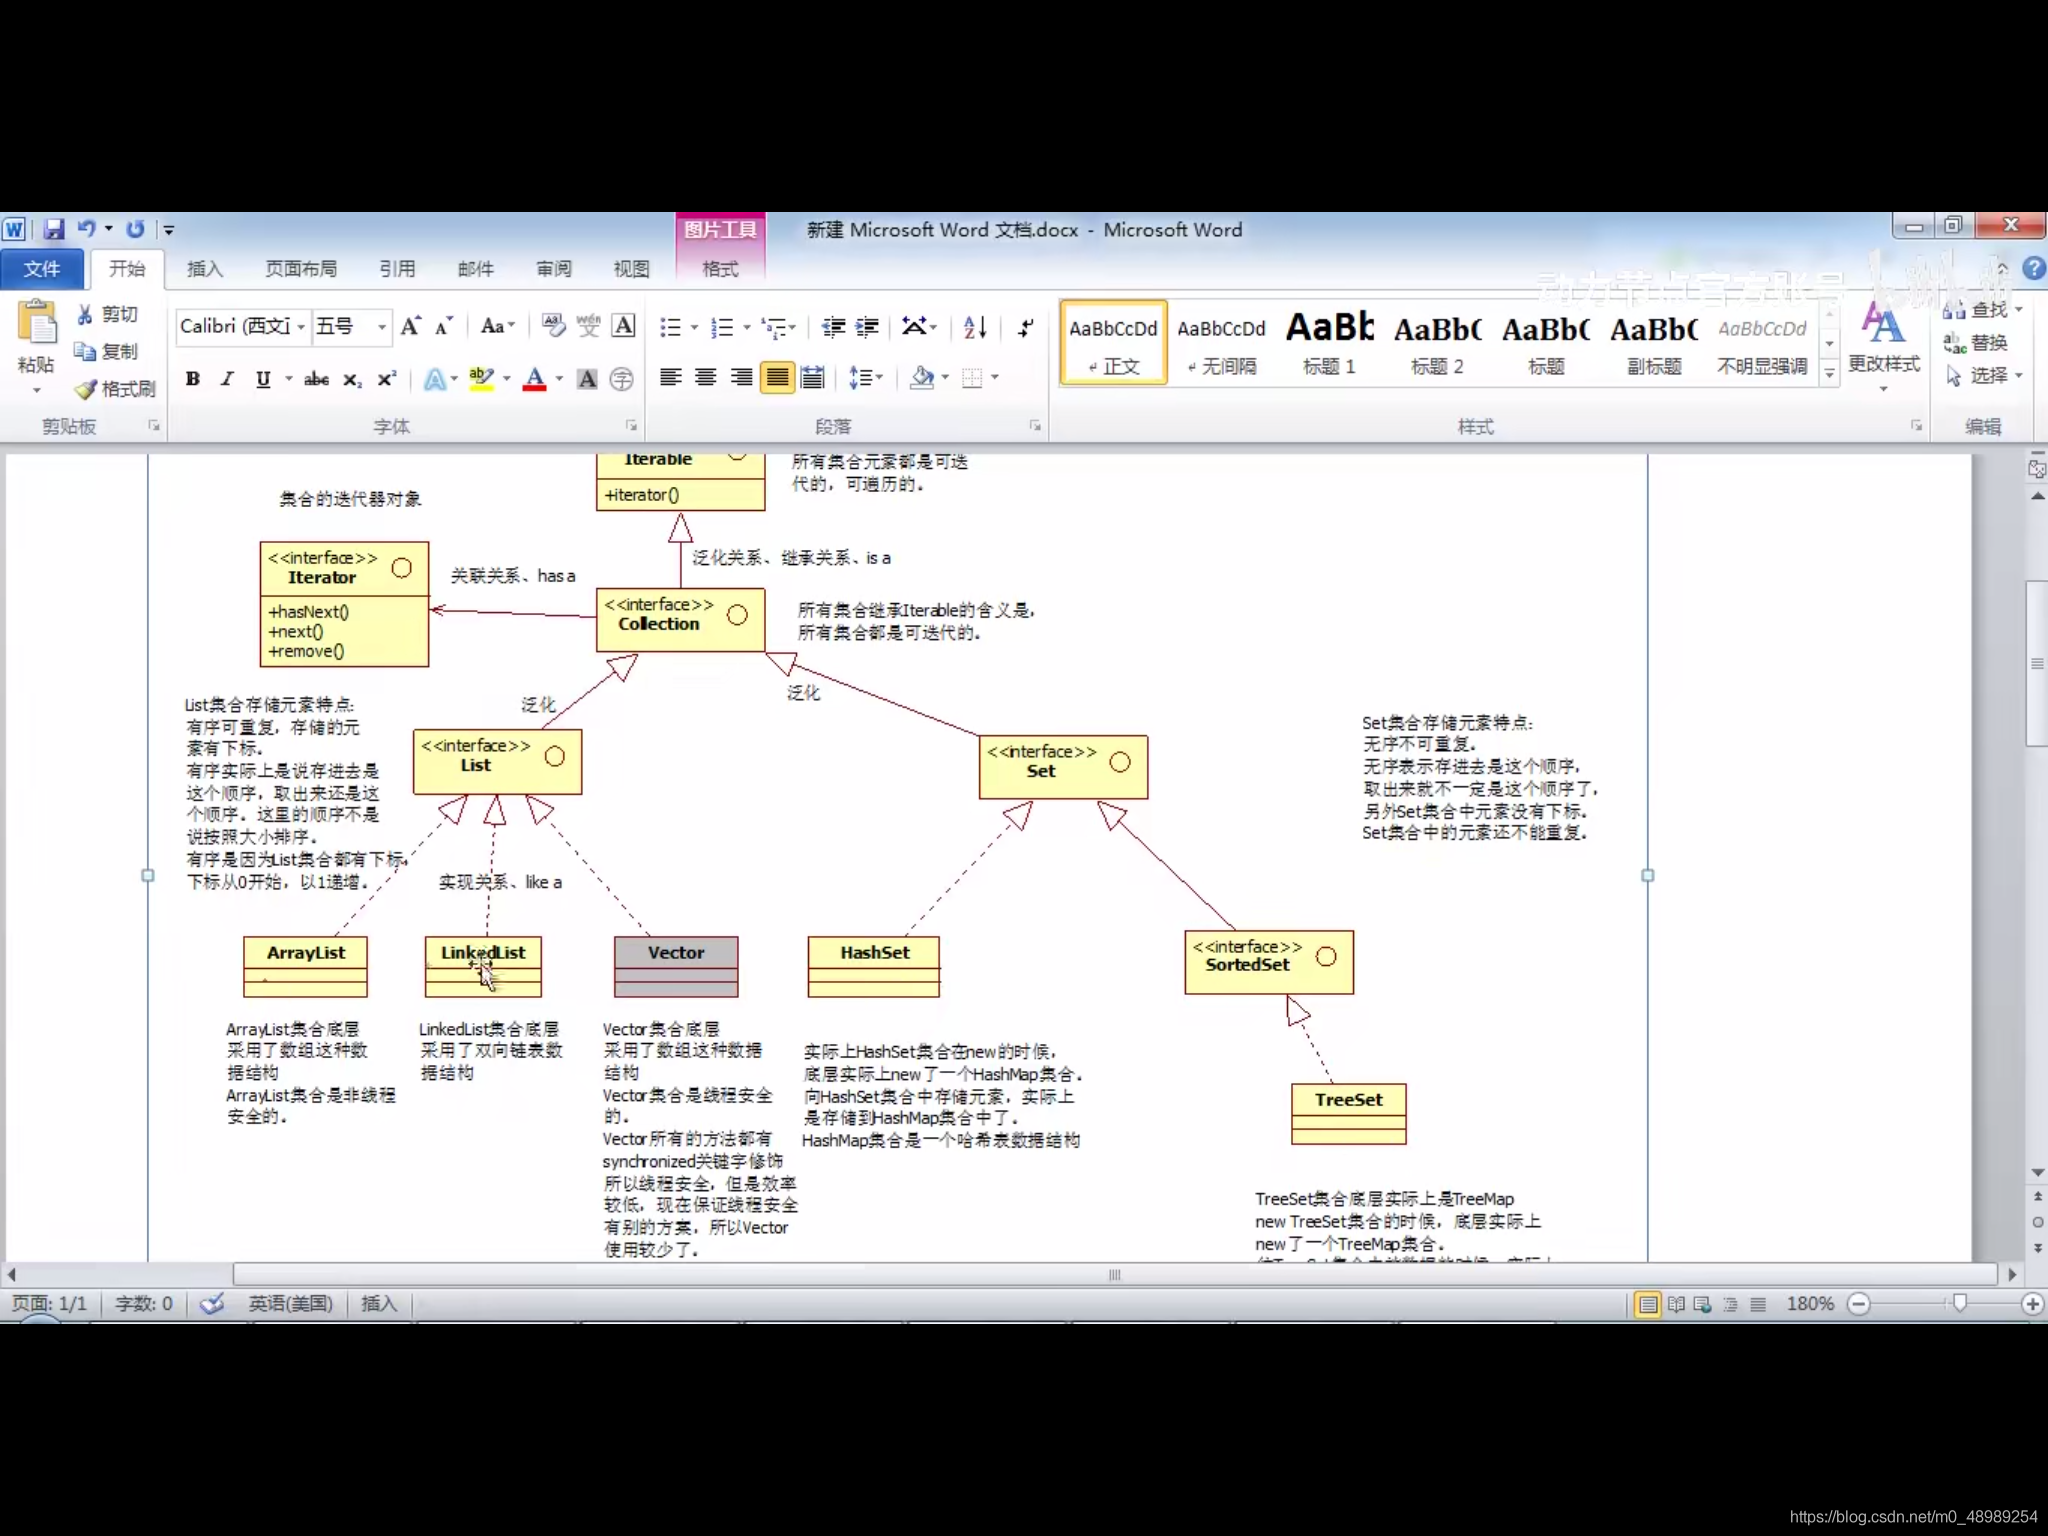
Task: Toggle bold formatting in Font group
Action: [x=192, y=379]
